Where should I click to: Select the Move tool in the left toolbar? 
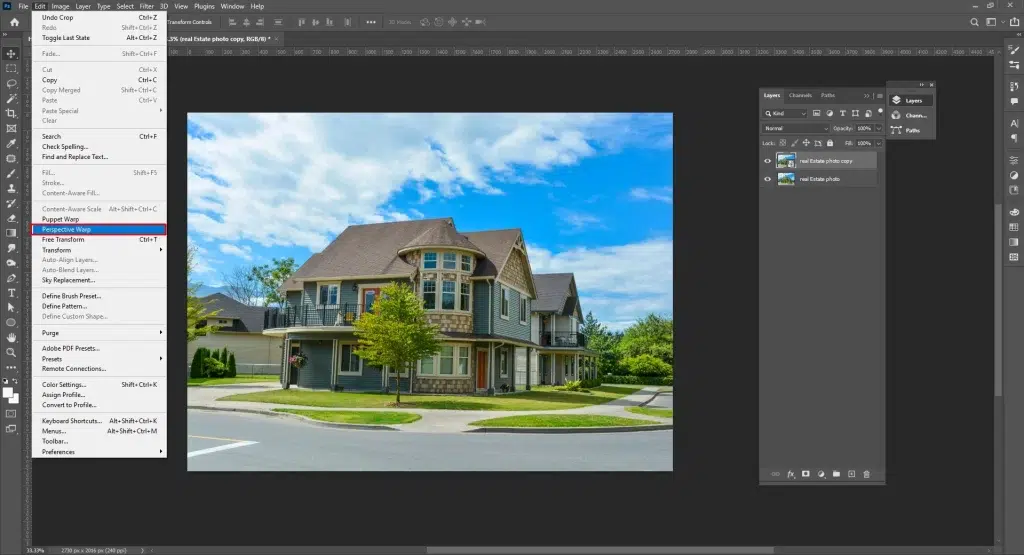click(x=11, y=54)
